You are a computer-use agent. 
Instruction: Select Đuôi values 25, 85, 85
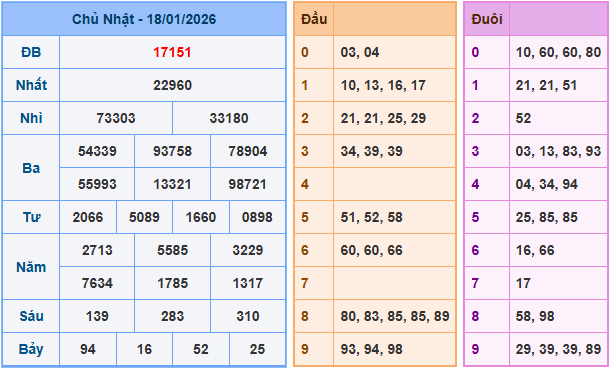(546, 217)
